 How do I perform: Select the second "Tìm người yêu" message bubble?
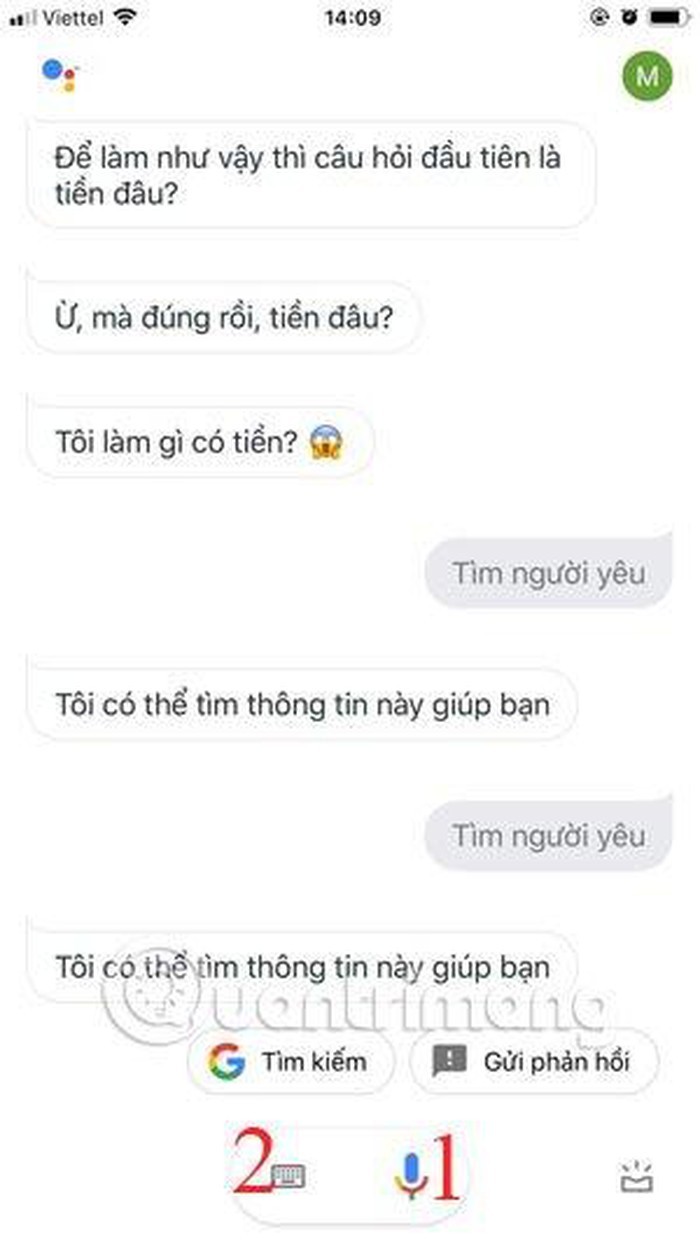tap(549, 835)
